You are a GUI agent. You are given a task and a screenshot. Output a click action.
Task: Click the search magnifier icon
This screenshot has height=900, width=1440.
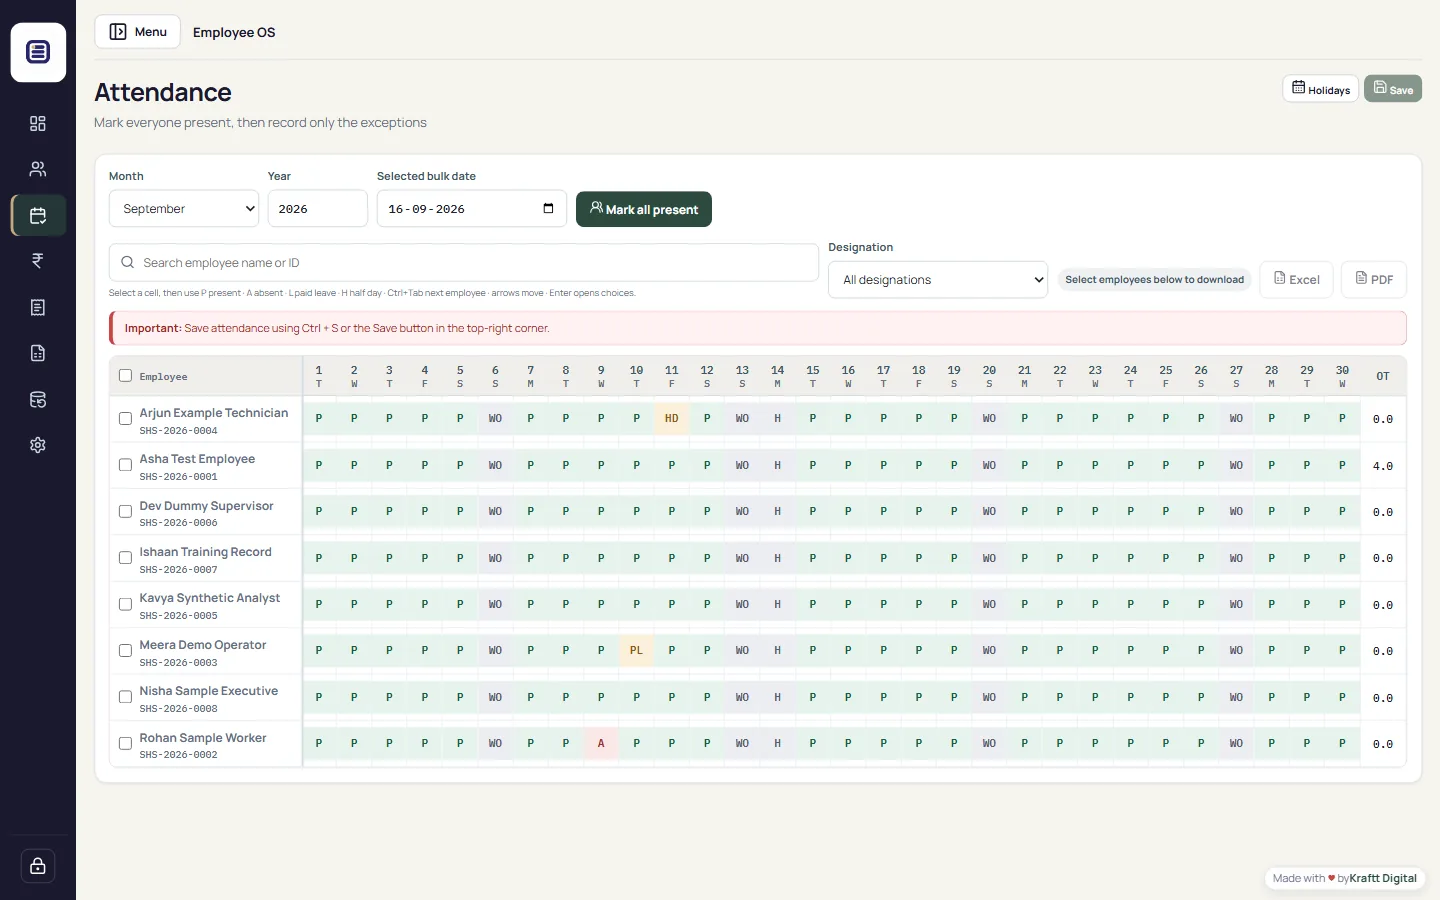click(x=127, y=262)
